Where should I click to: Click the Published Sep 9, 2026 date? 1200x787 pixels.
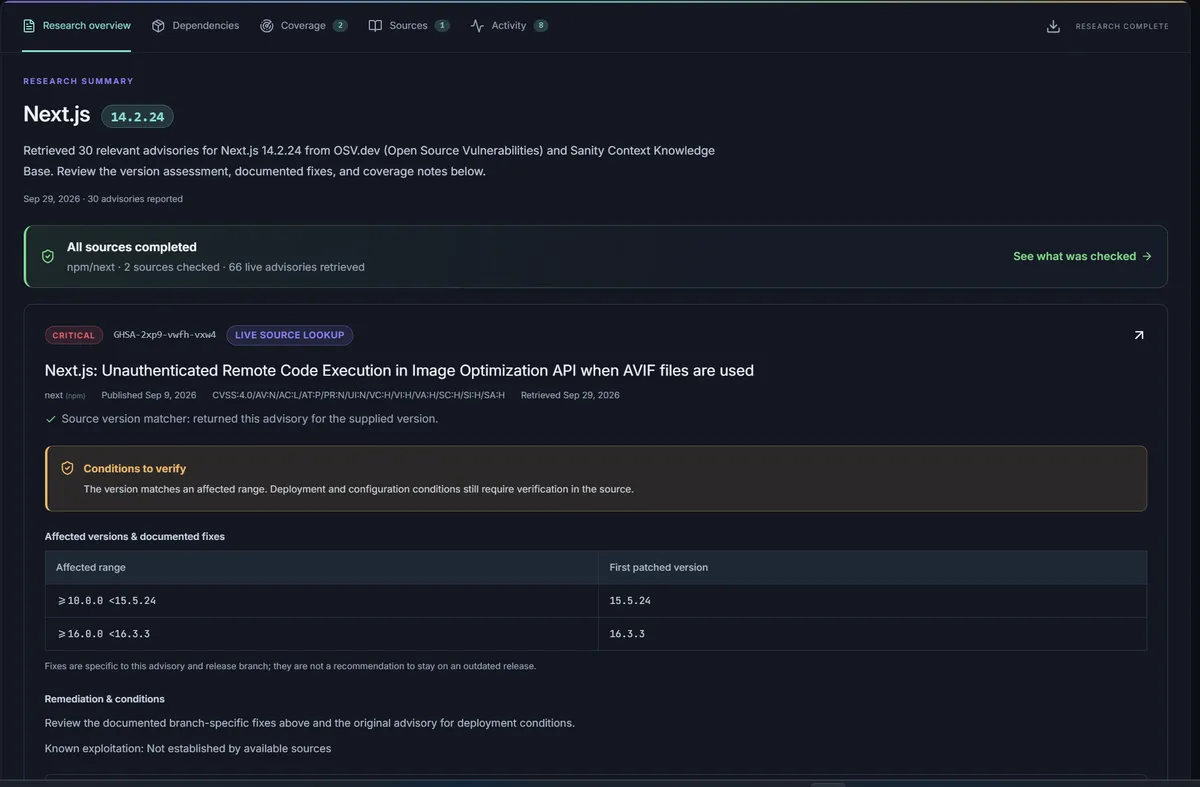point(149,395)
